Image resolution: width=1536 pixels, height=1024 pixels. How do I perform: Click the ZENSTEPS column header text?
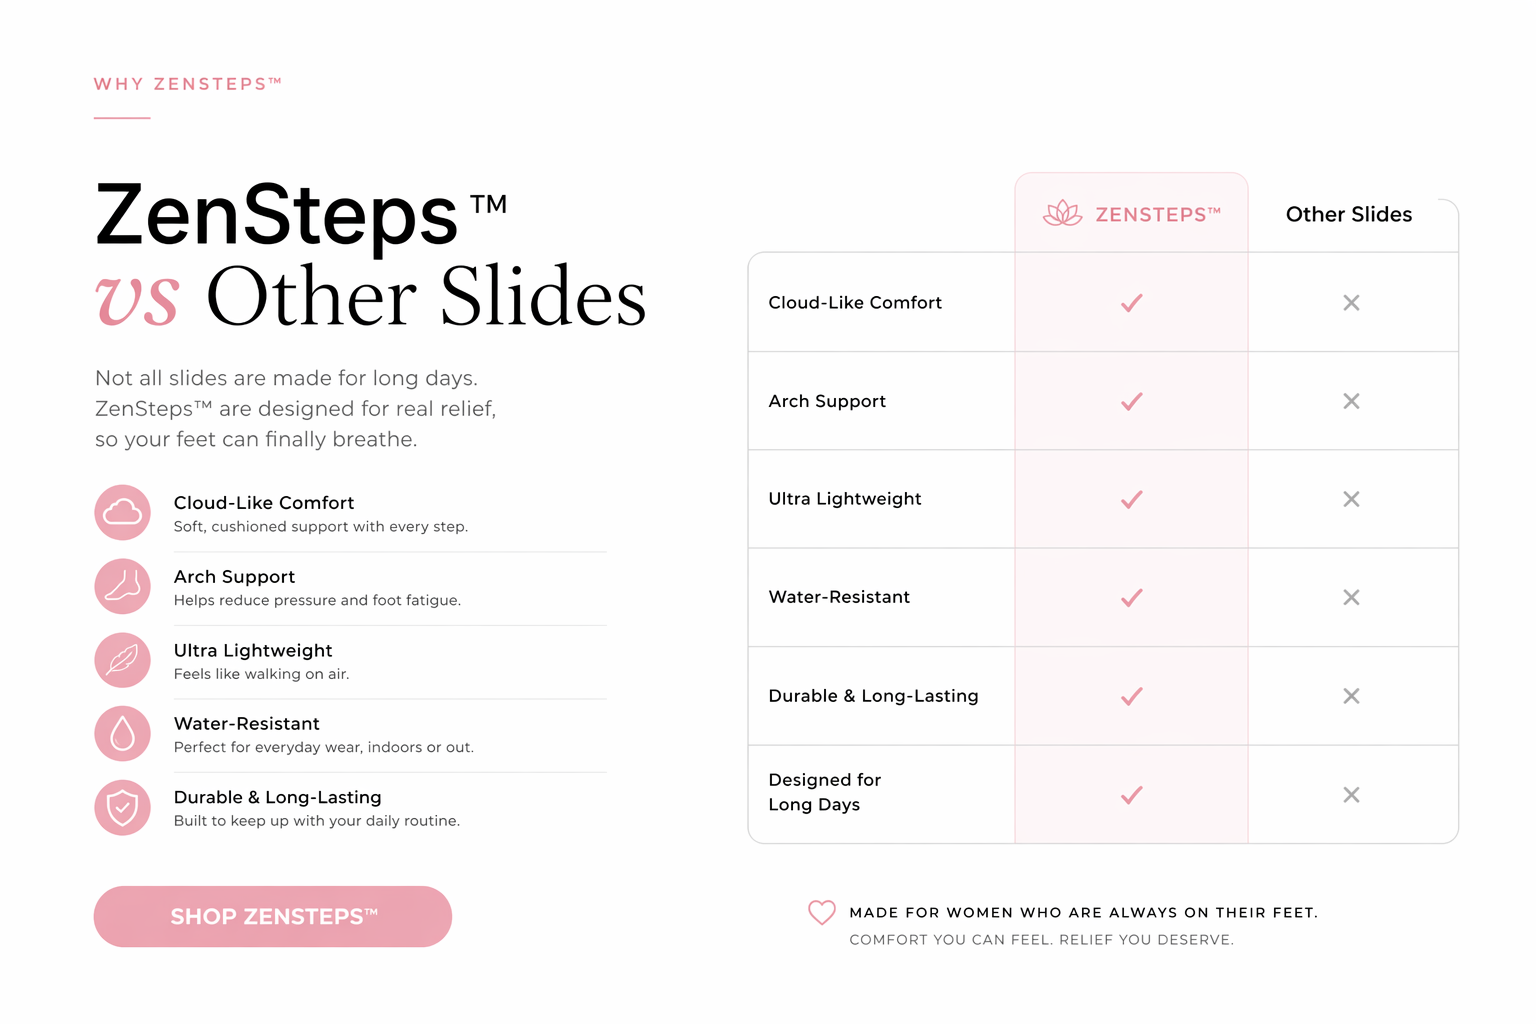[x=1157, y=214]
